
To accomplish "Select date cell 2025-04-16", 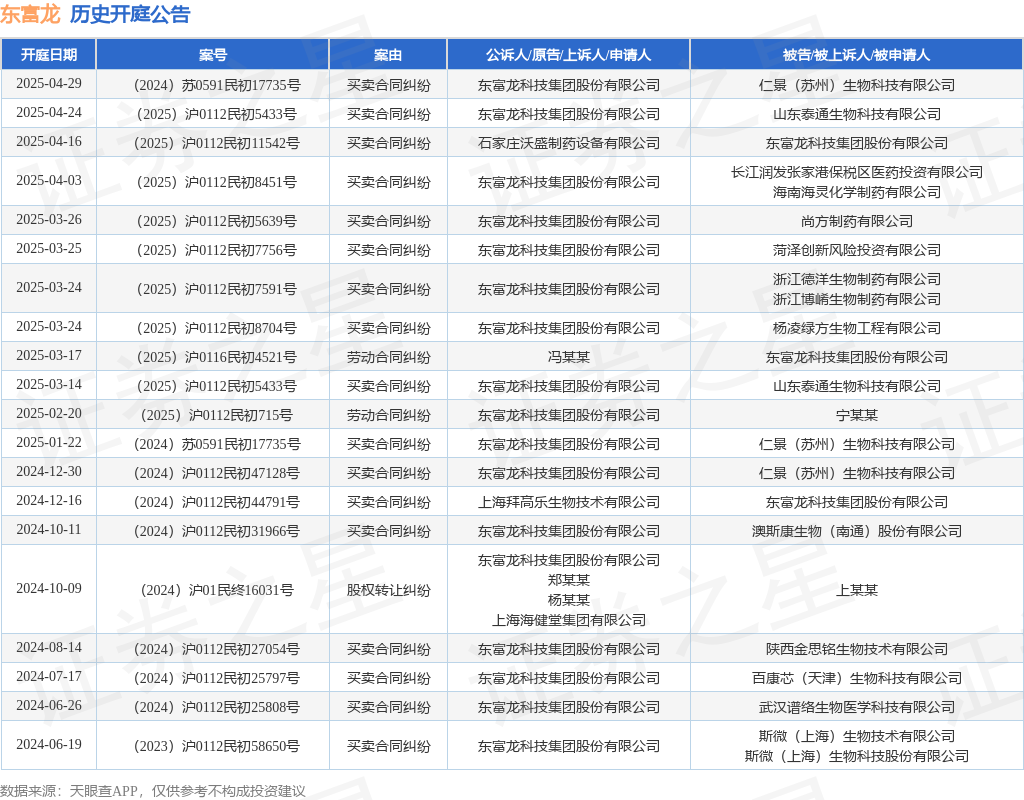I will [x=49, y=142].
